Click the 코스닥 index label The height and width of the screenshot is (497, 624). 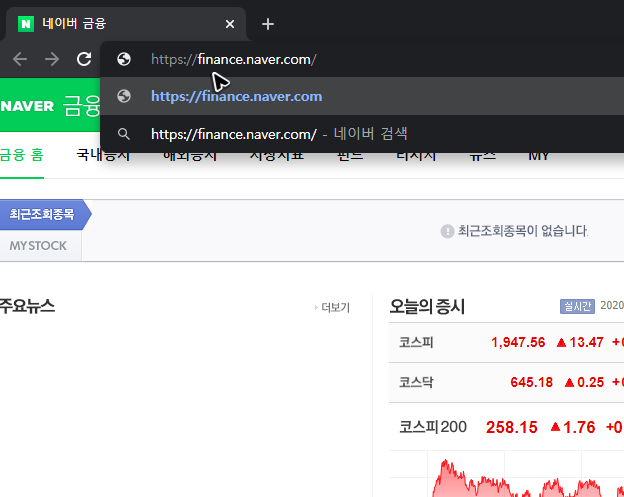pyautogui.click(x=416, y=382)
